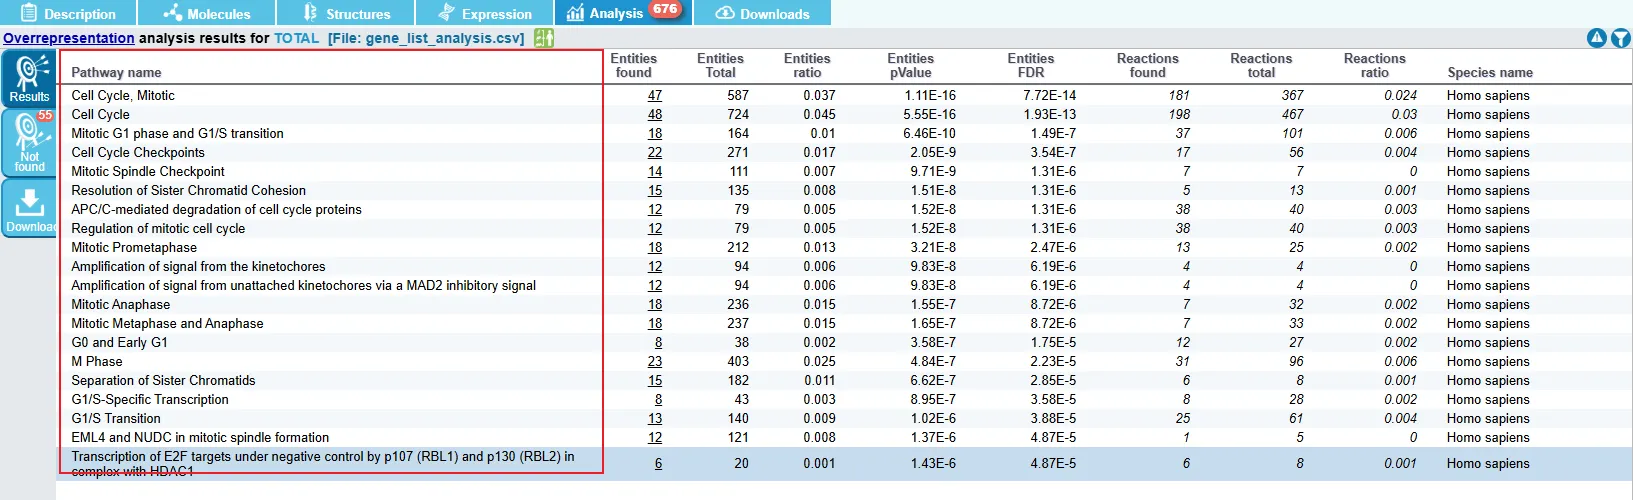Click the red 676 badge on Analysis
This screenshot has height=500, width=1633.
coord(665,9)
